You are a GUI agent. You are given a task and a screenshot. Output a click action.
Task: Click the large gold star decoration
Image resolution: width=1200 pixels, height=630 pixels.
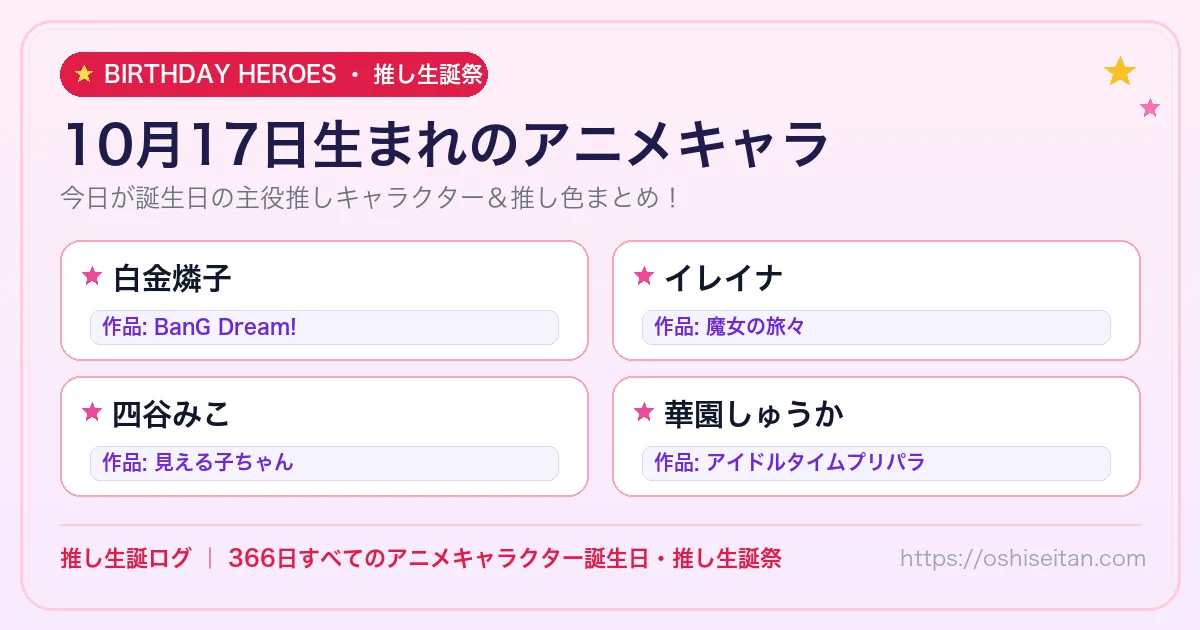1120,71
